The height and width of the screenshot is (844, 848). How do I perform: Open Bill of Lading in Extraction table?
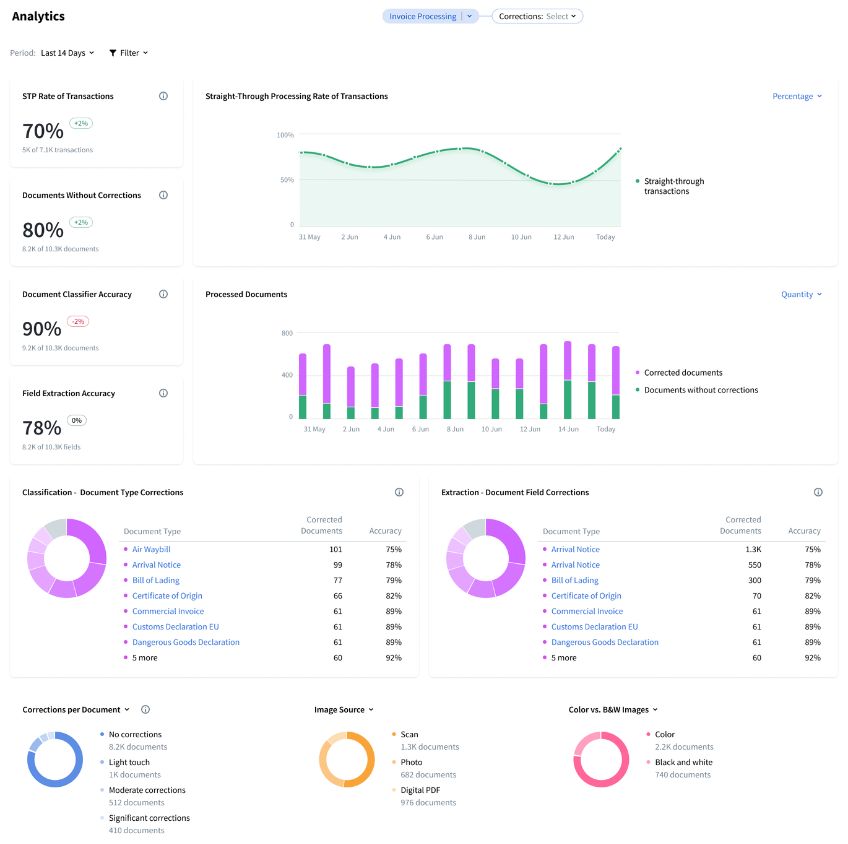pyautogui.click(x=575, y=580)
